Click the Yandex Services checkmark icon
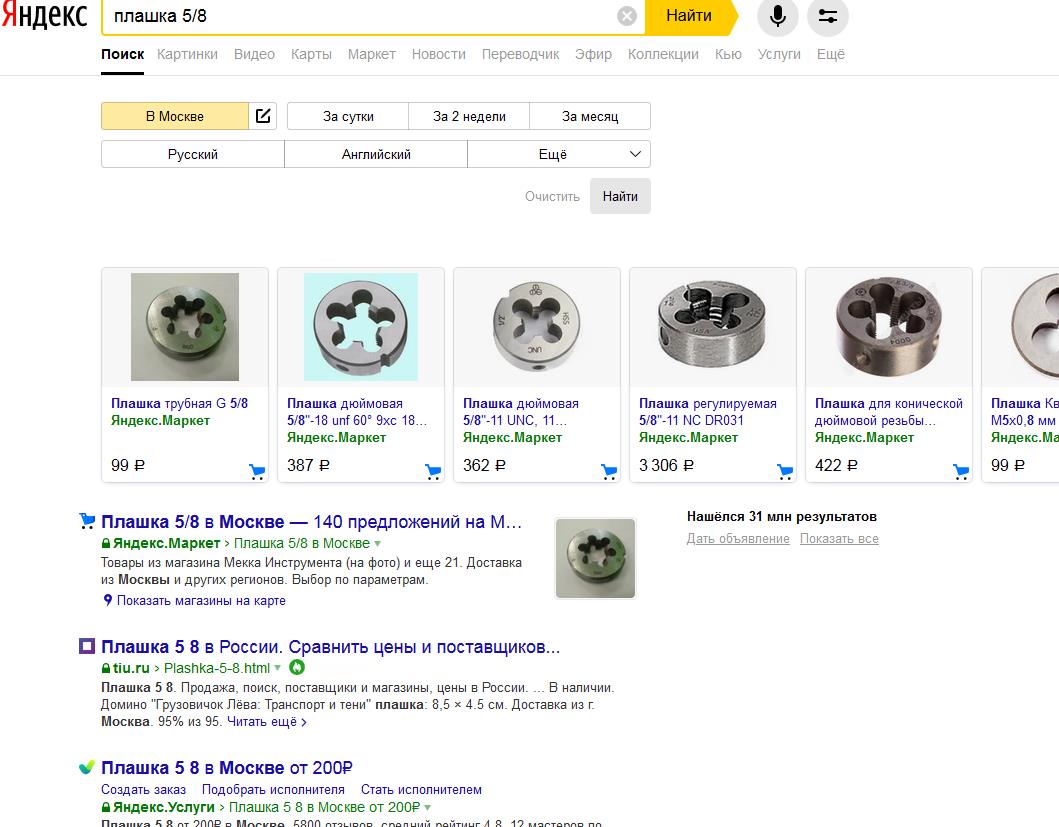 click(x=86, y=767)
